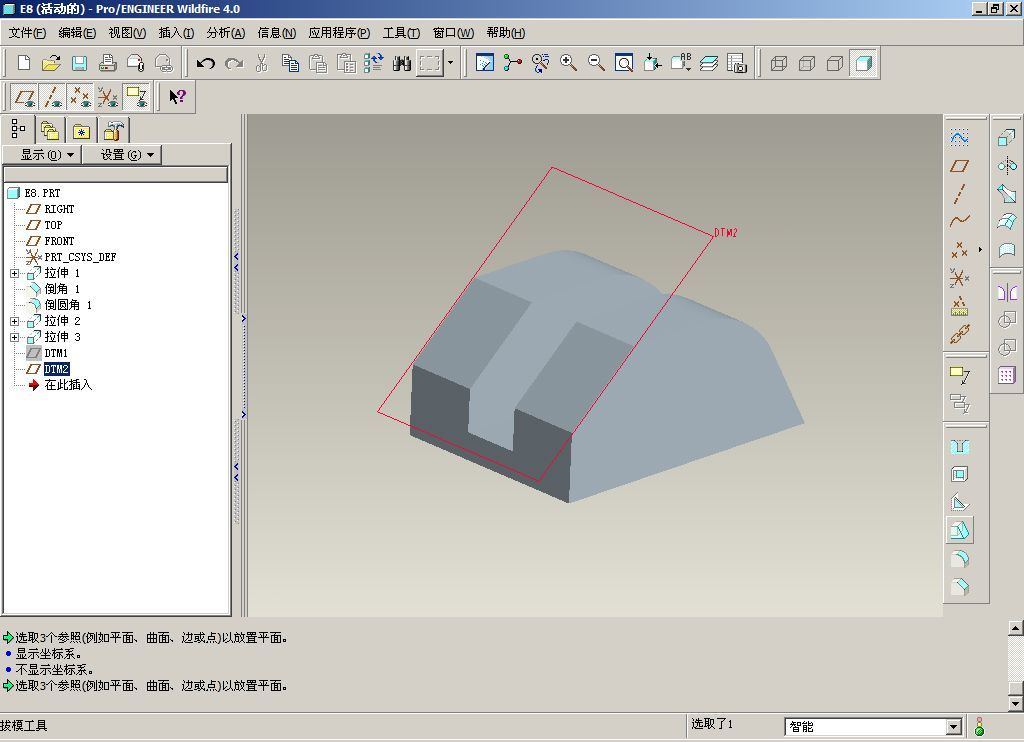Open a file with the folder icon

coord(51,63)
